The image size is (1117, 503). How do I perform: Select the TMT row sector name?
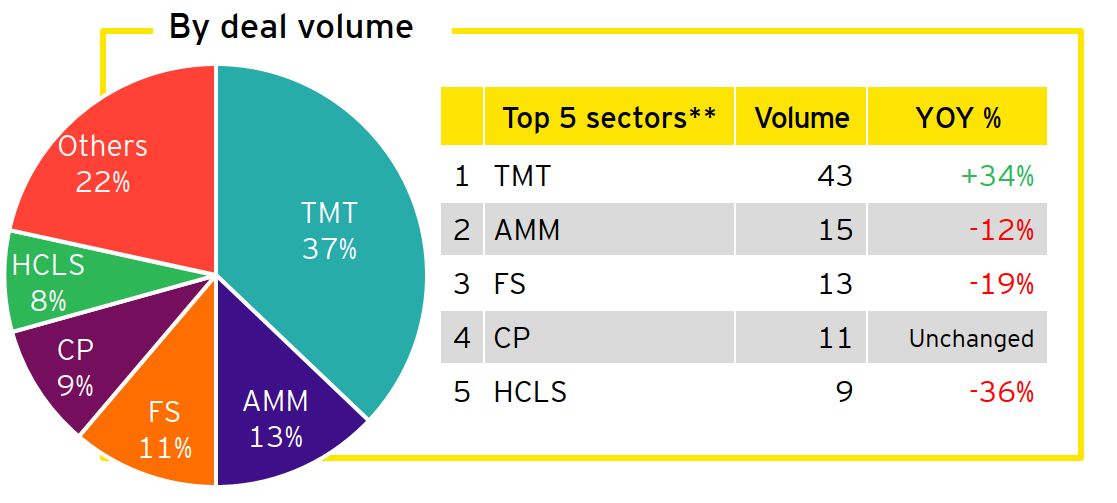point(522,177)
